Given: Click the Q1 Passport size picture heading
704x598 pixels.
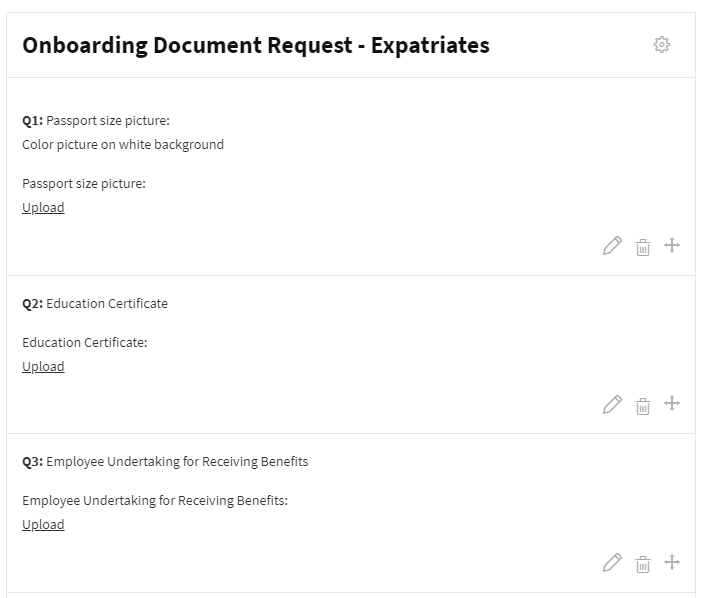Looking at the screenshot, I should click(96, 121).
